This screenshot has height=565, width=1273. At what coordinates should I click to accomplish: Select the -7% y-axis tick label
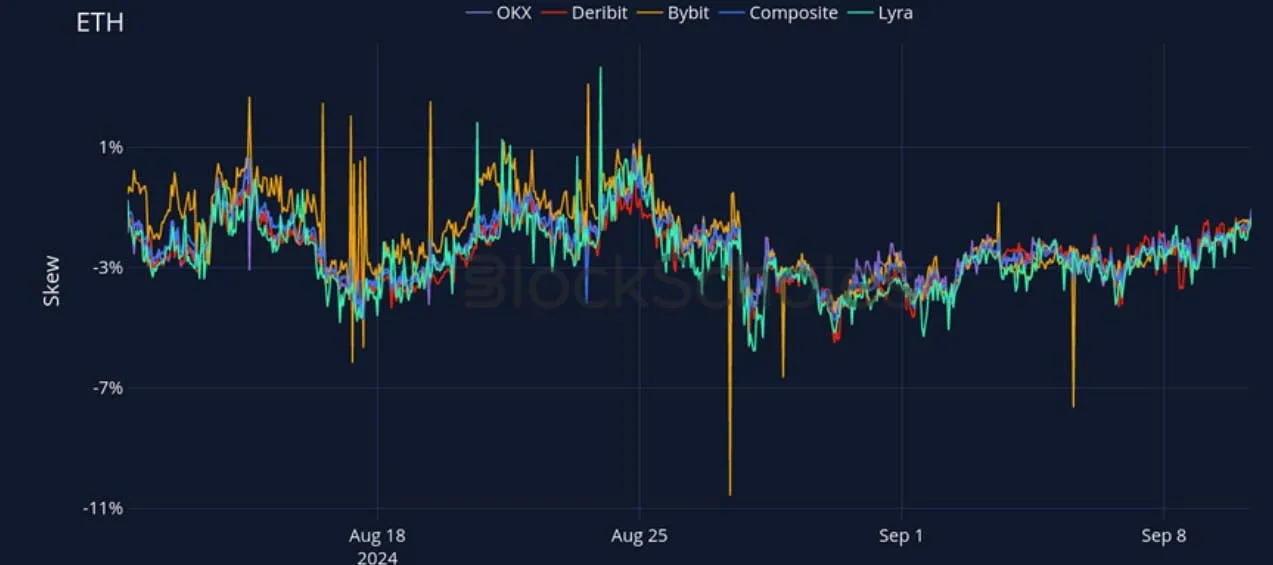tap(107, 388)
